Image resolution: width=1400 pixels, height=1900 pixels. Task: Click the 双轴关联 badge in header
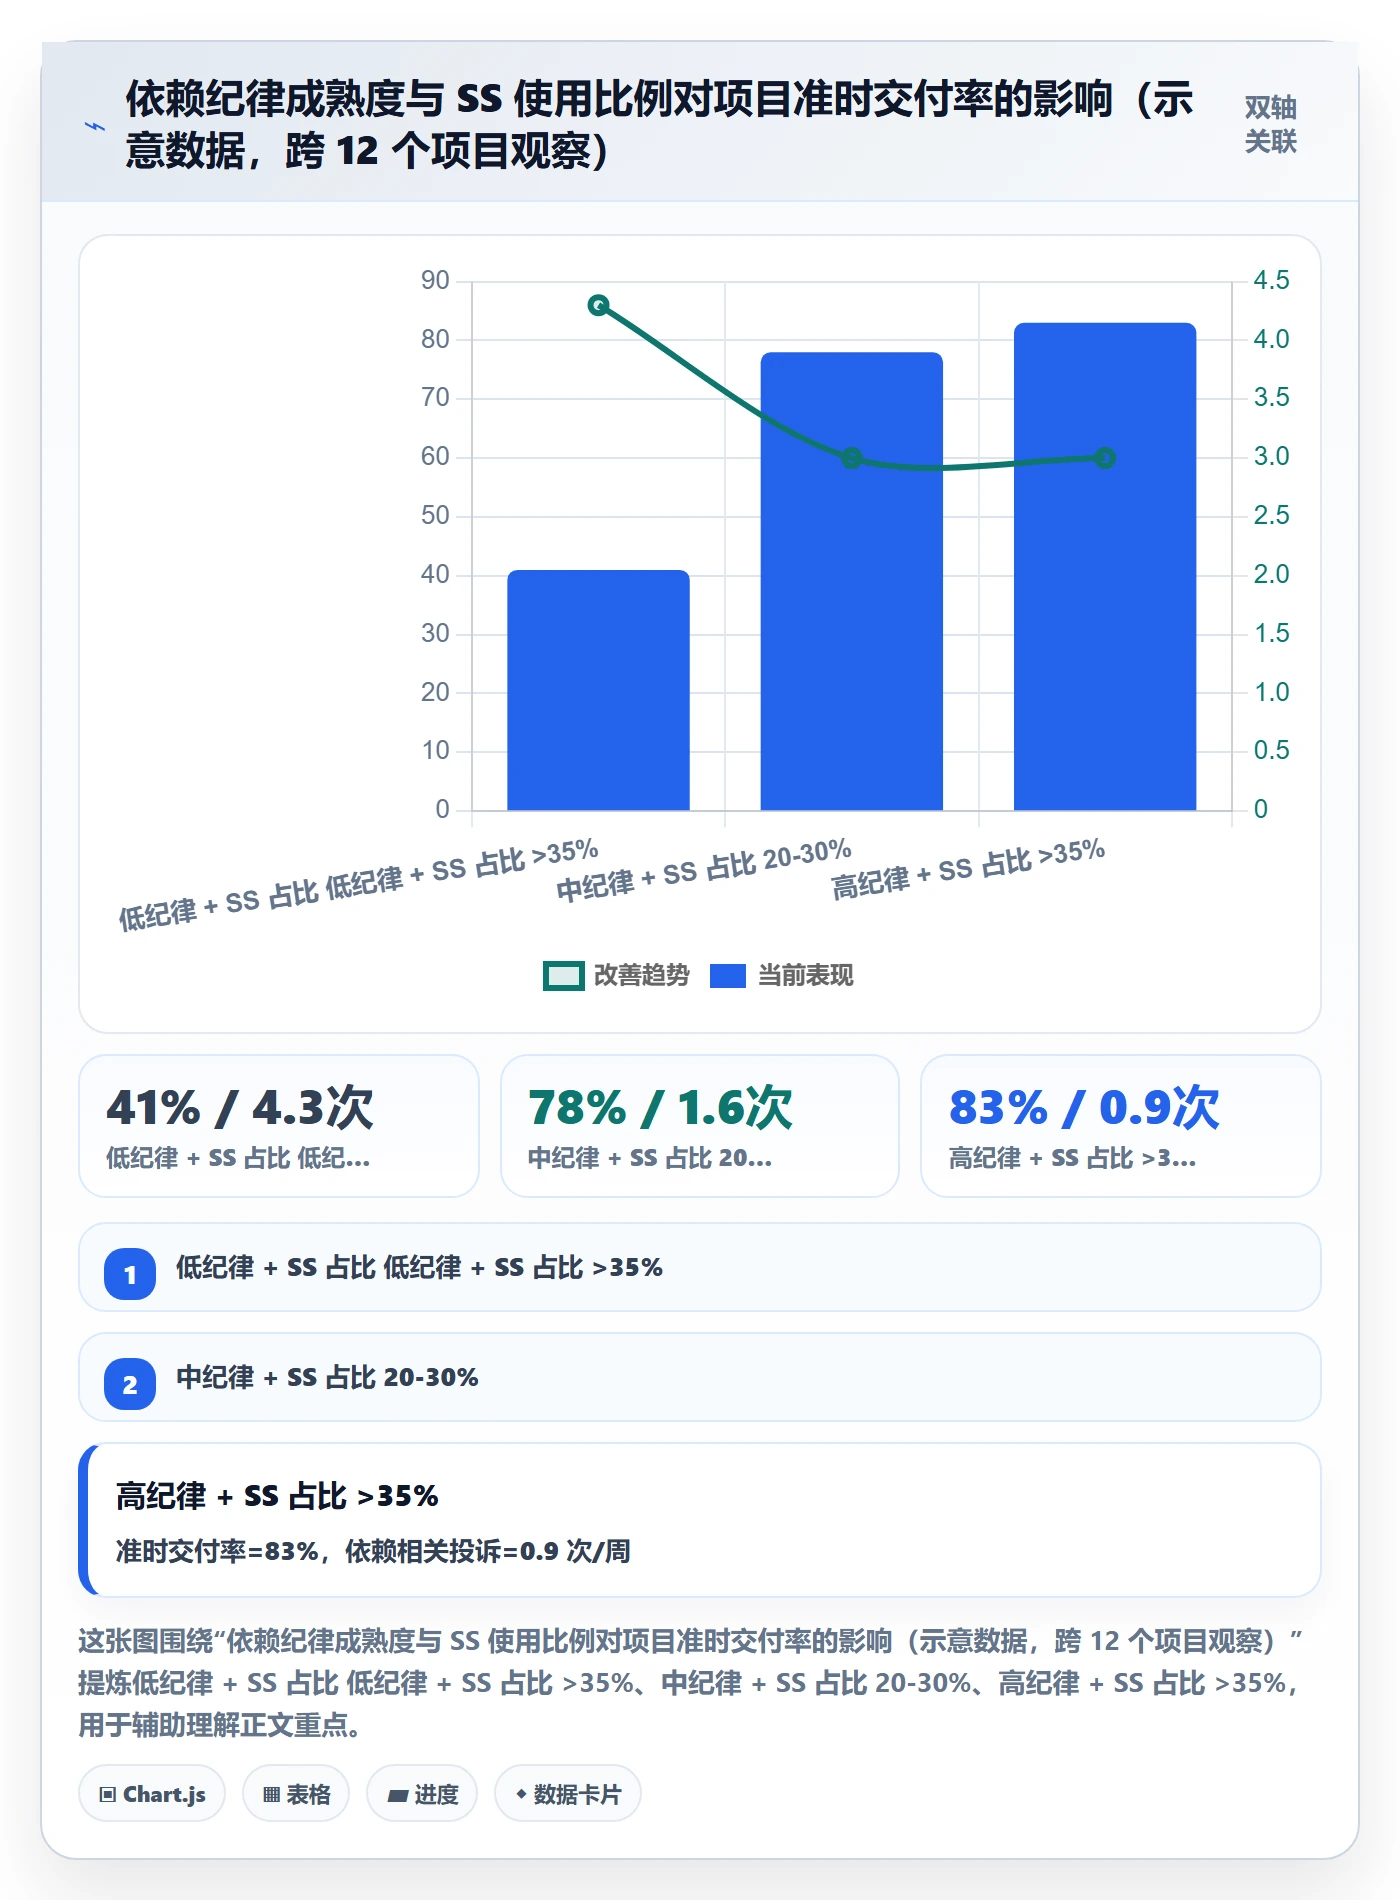[1270, 125]
